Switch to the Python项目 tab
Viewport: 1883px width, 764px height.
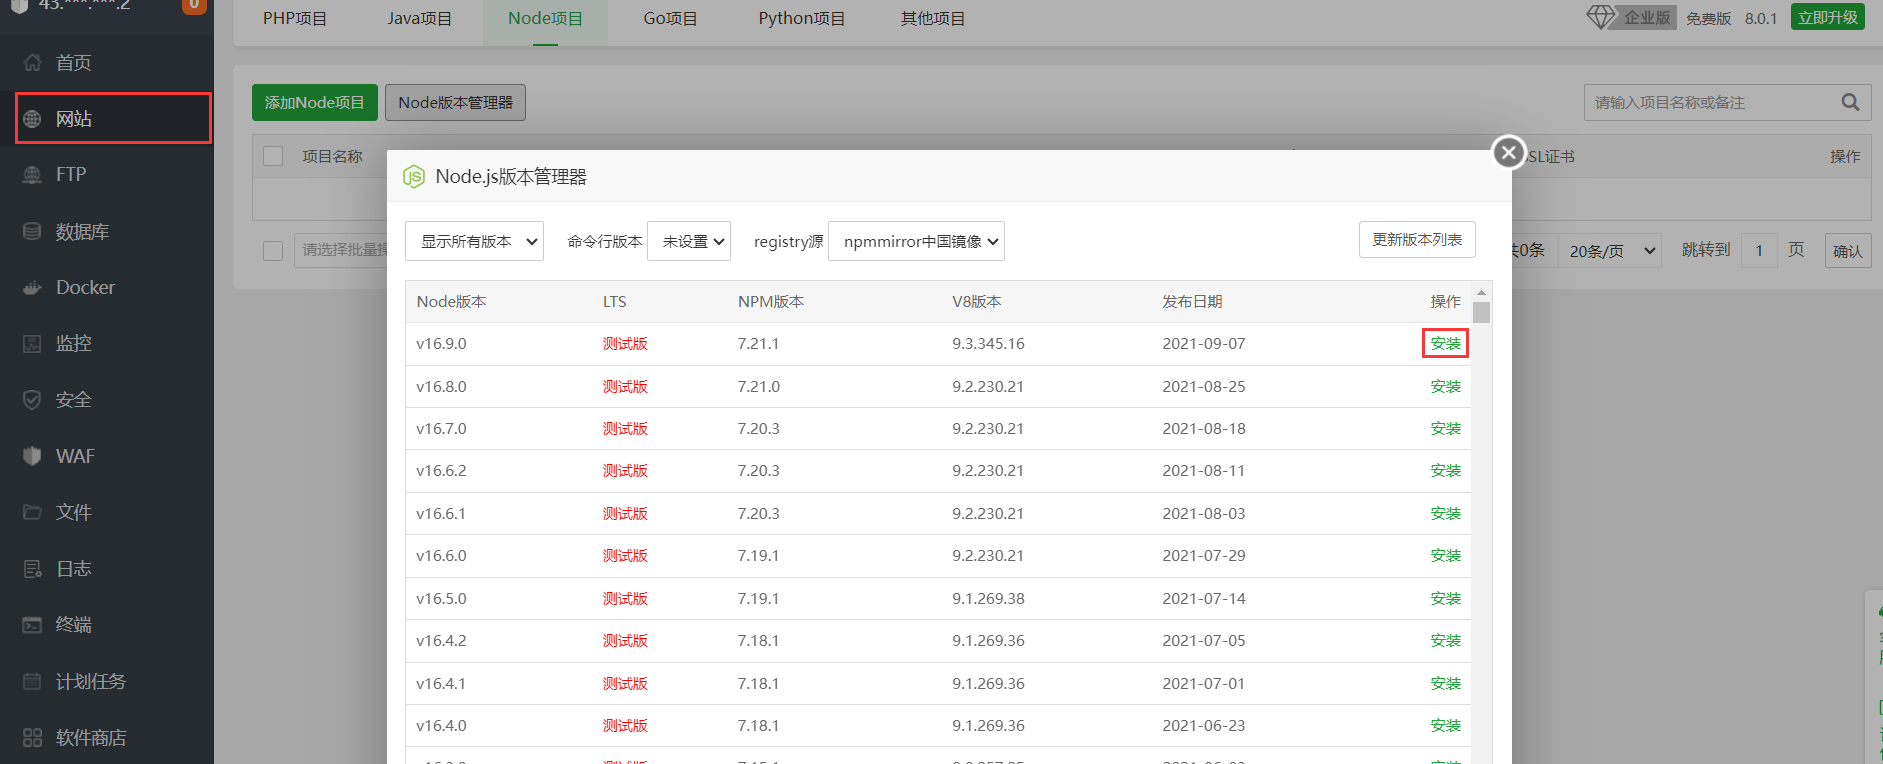click(801, 19)
